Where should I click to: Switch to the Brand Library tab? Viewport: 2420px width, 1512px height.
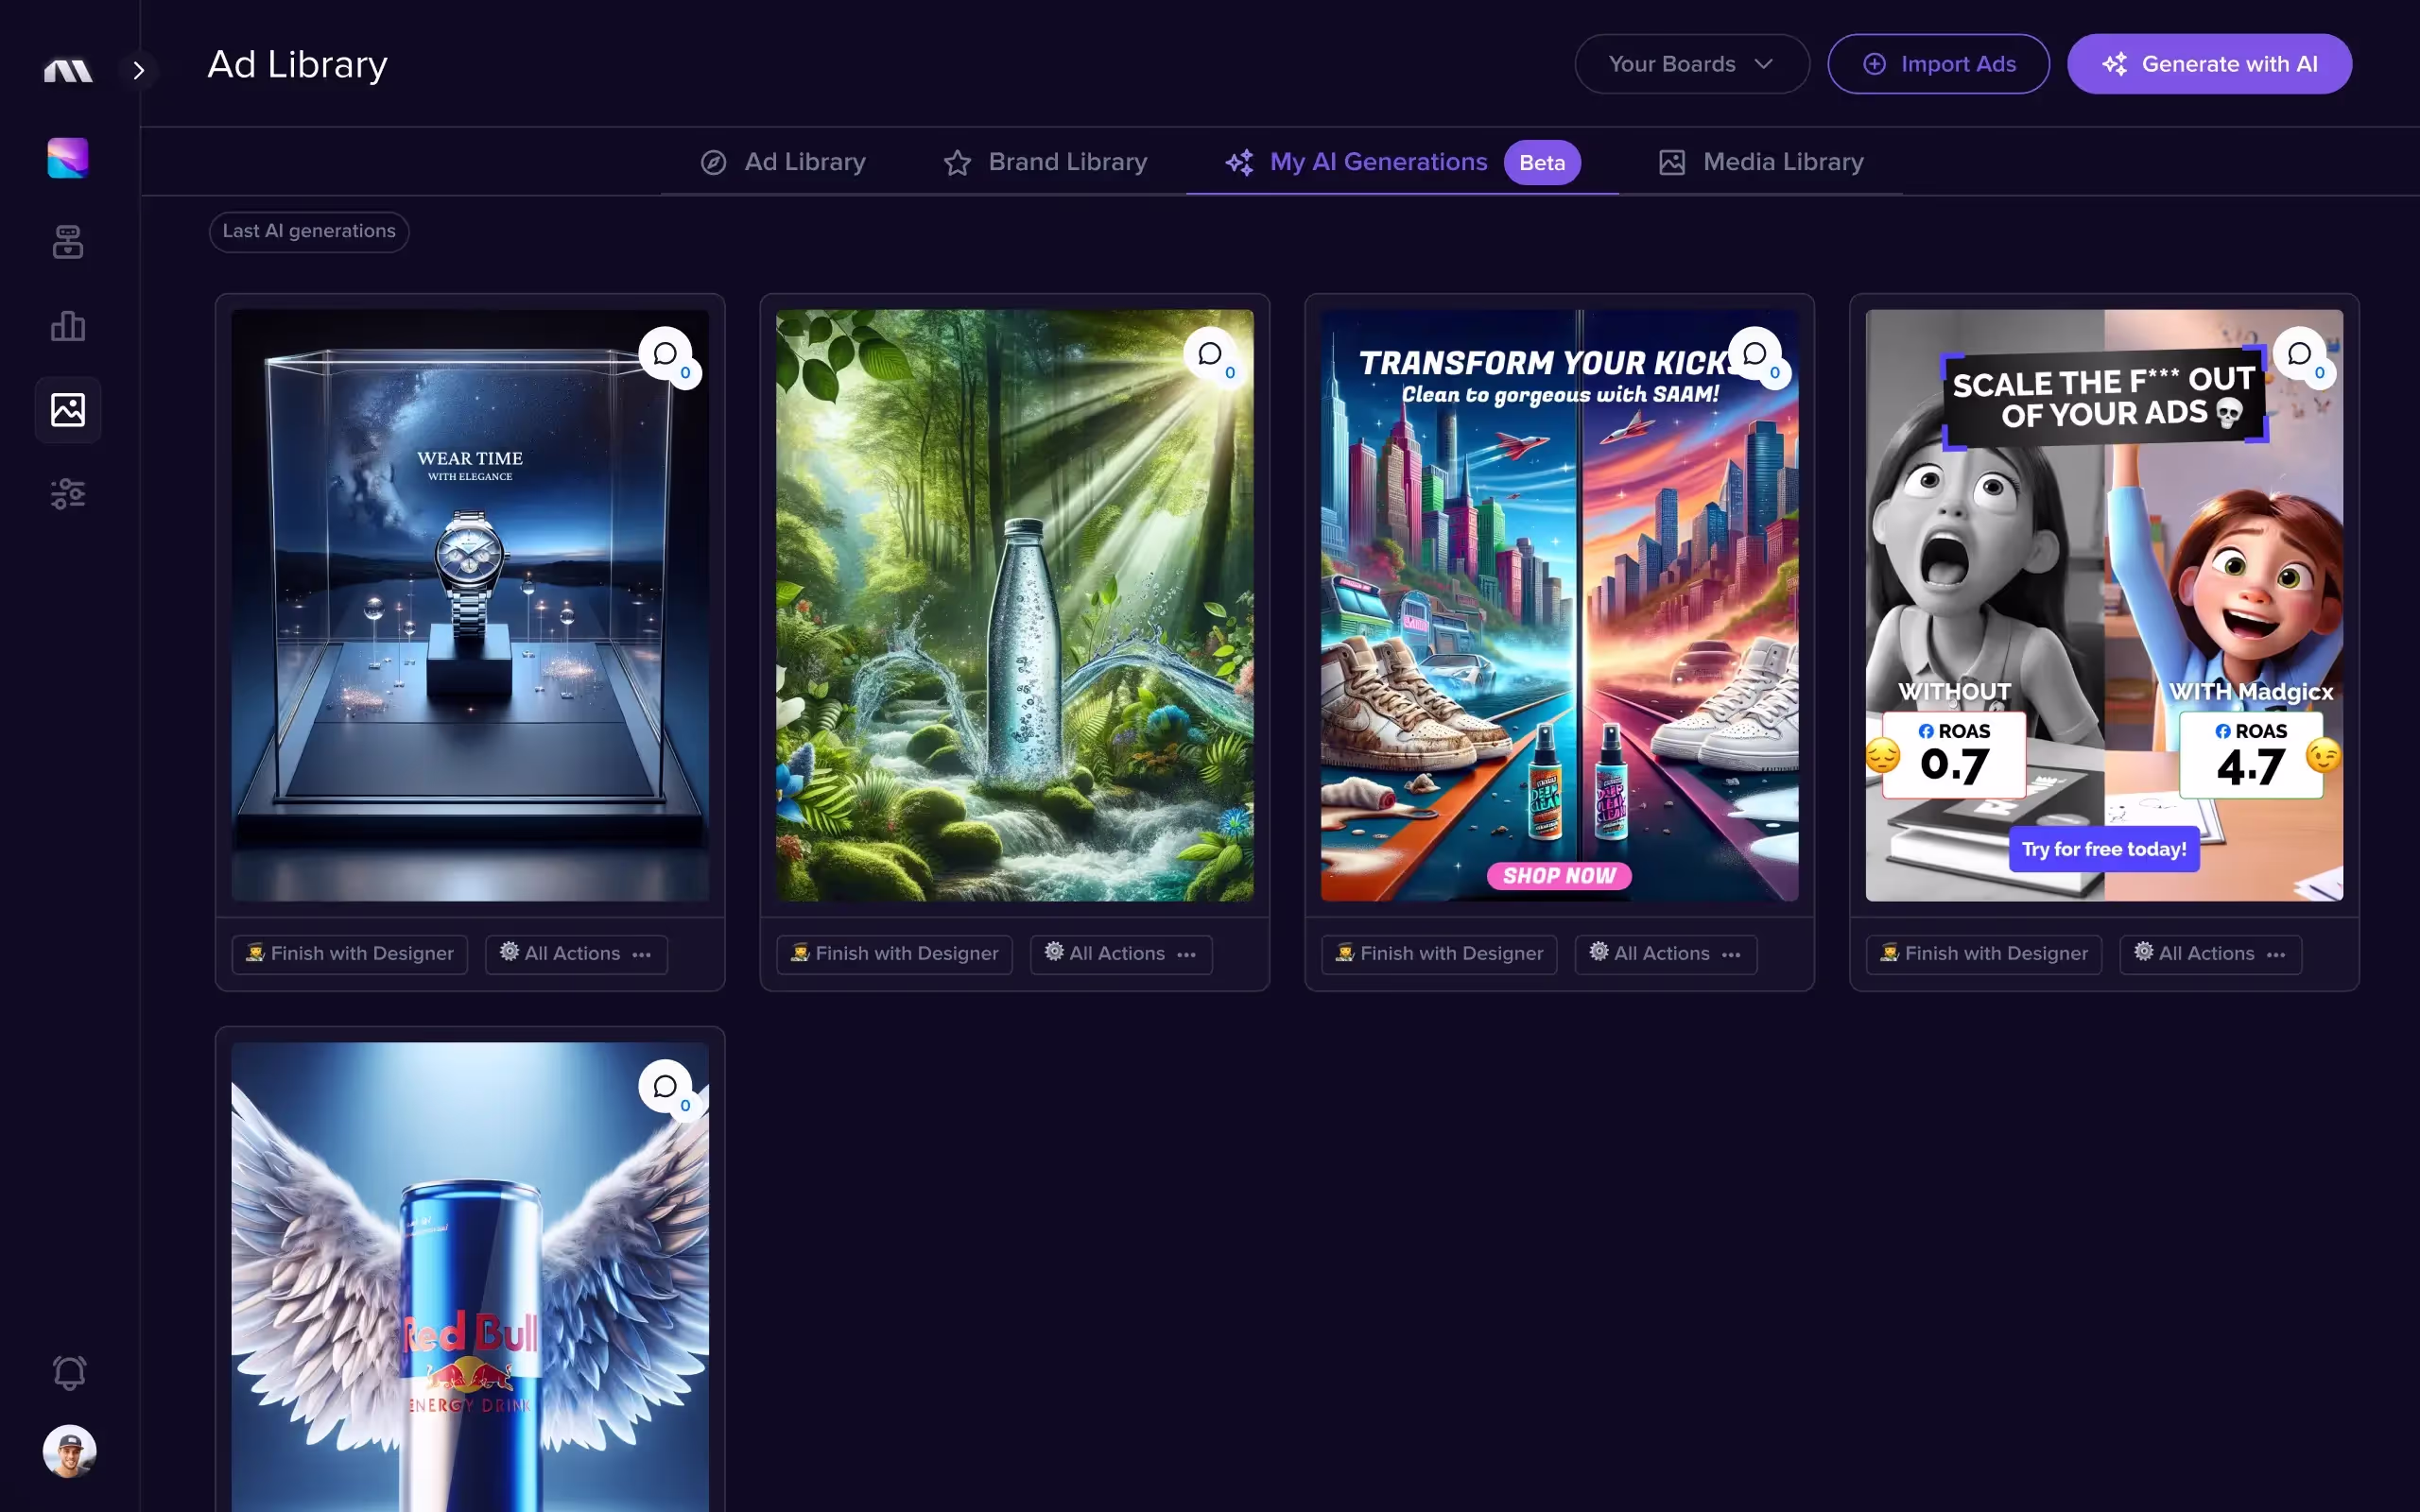click(1045, 162)
